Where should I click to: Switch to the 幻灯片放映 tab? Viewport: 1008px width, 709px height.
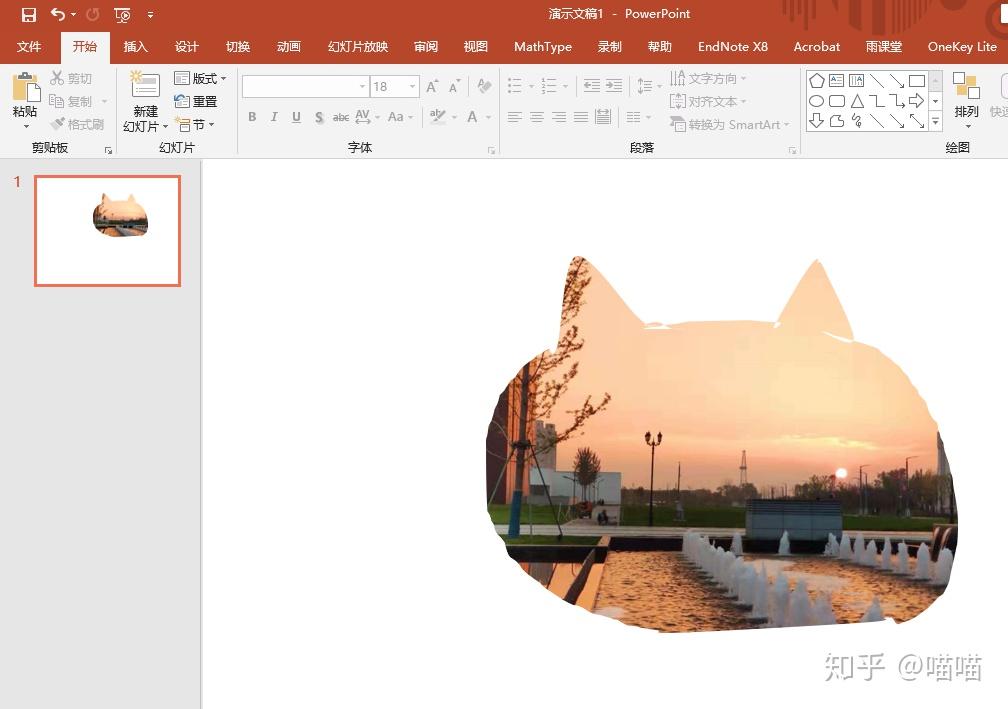coord(358,46)
